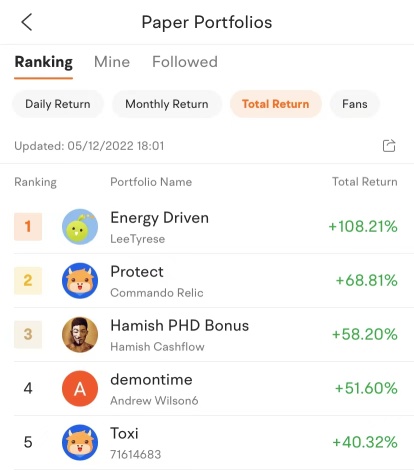Open Commando Relic's bull avatar
Viewport: 414px width, 473px height.
(x=80, y=281)
